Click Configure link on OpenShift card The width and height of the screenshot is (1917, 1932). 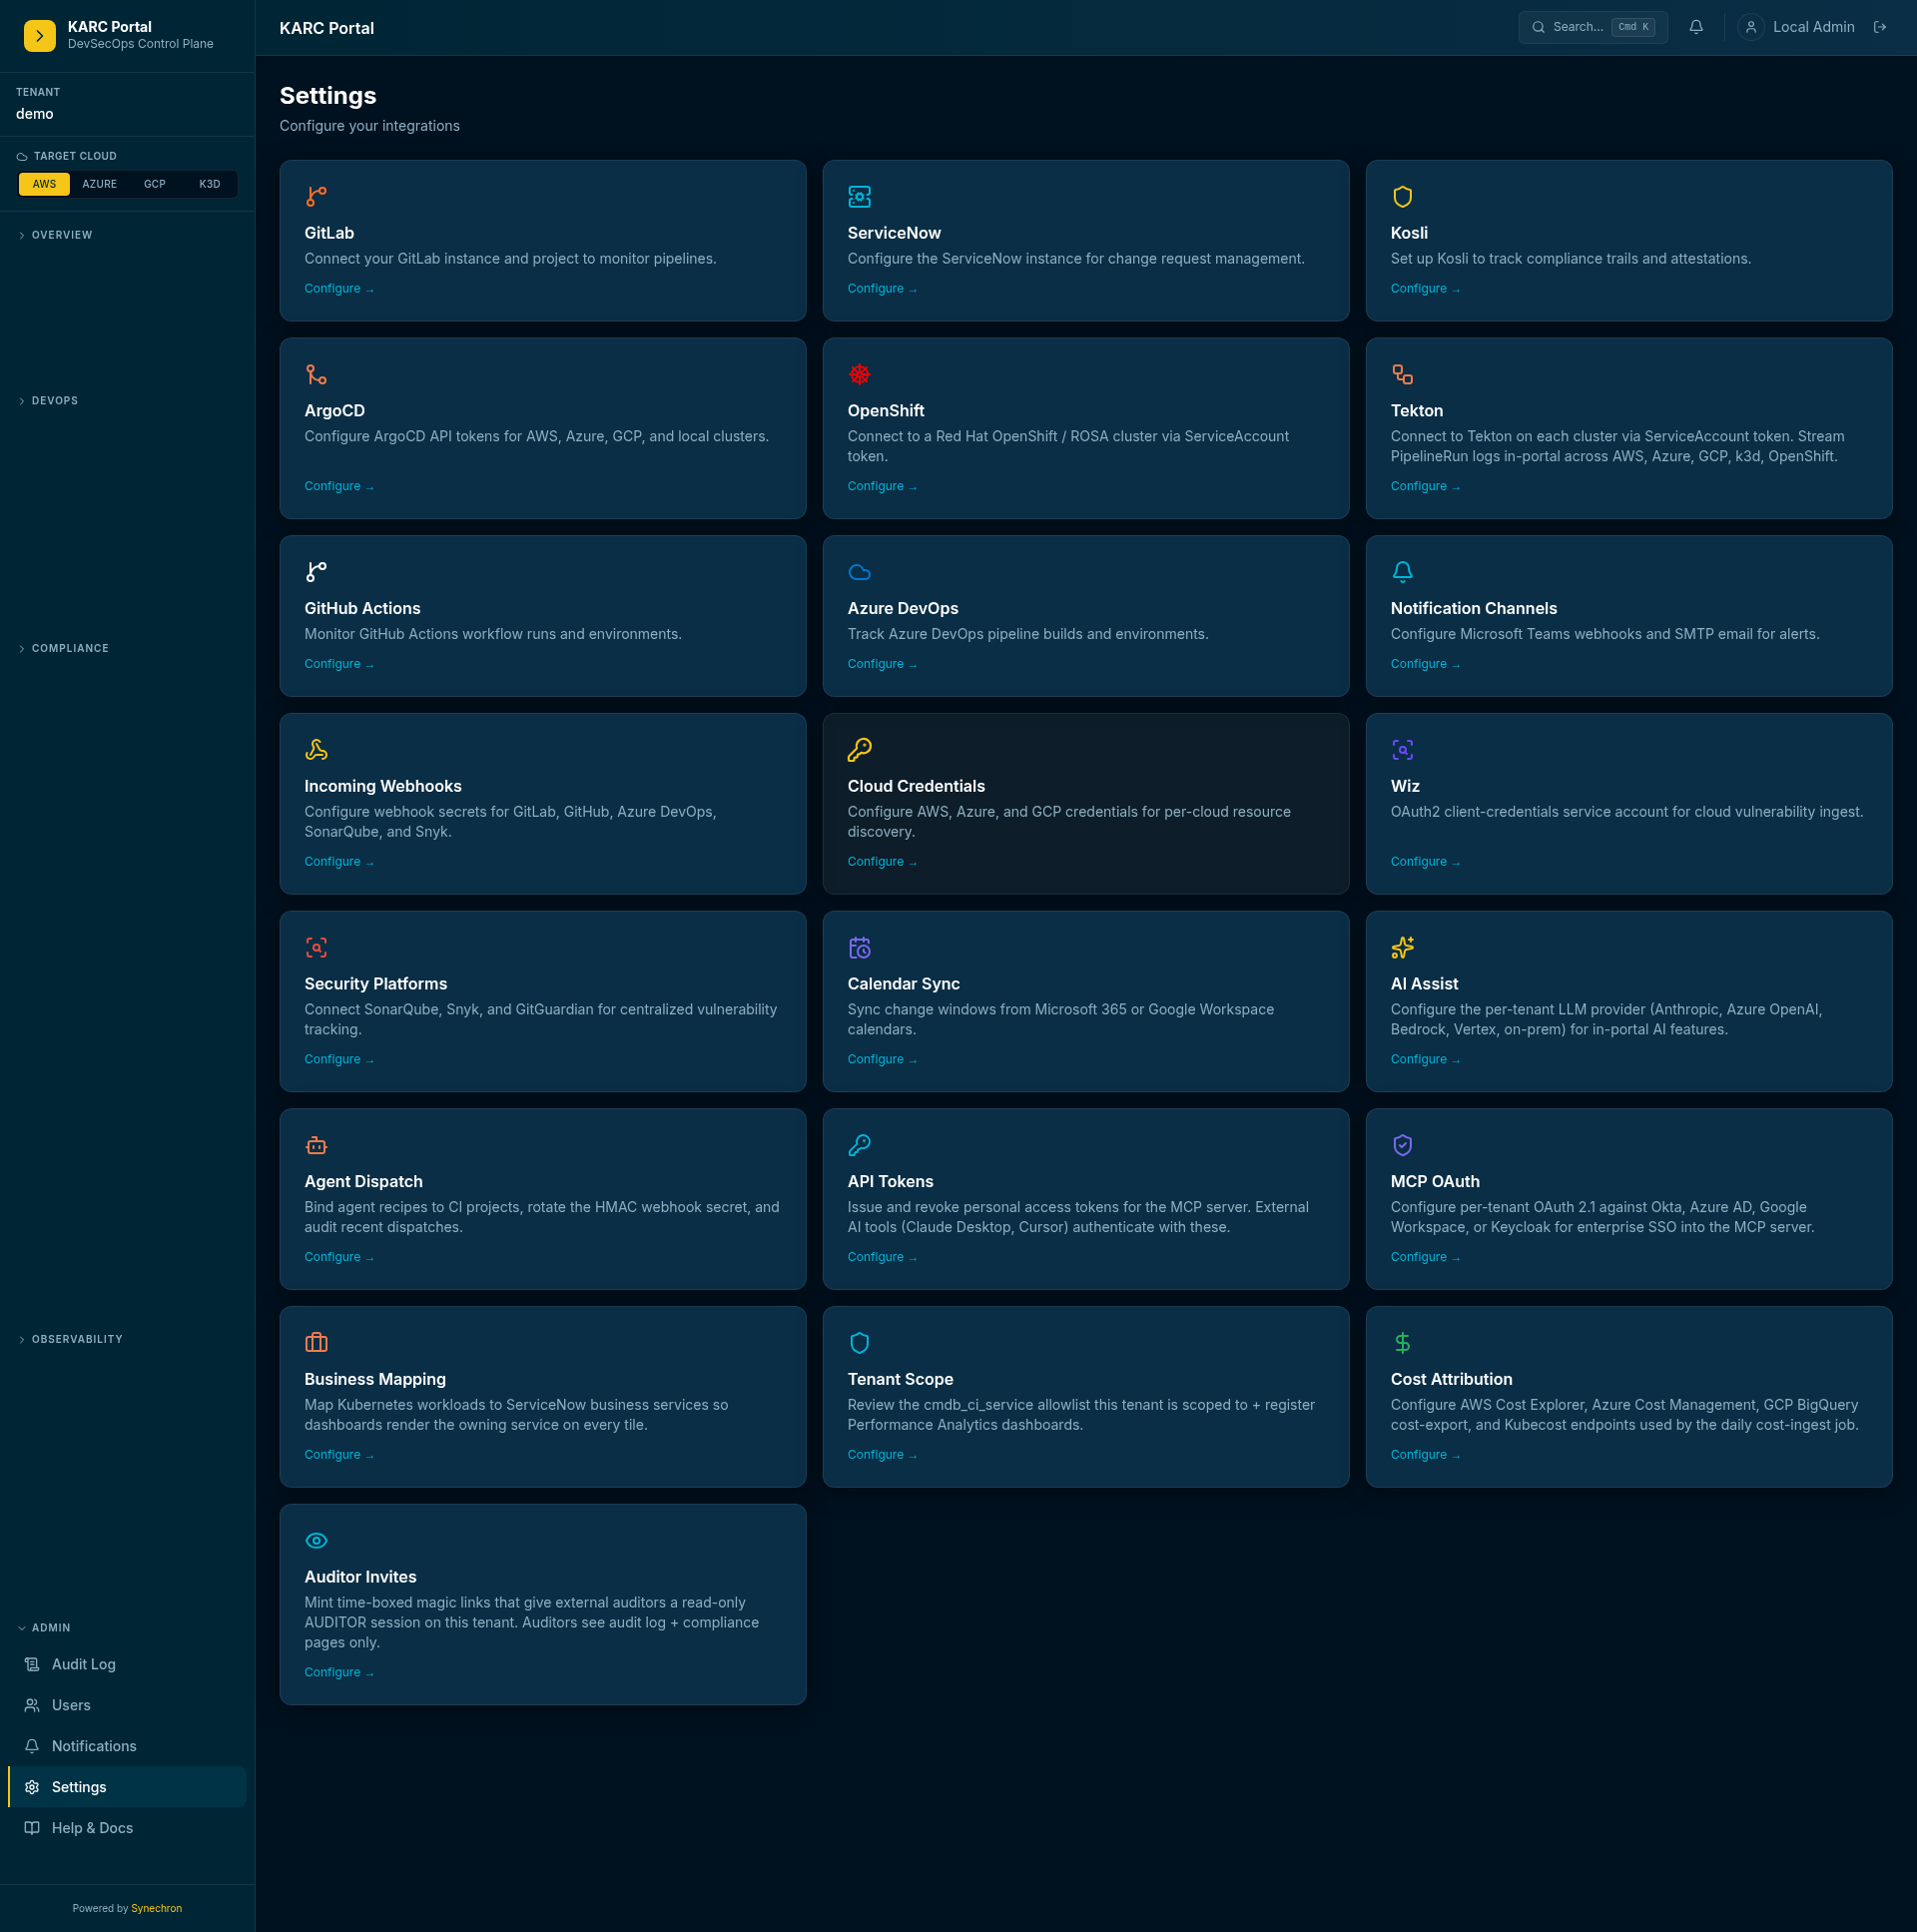[x=882, y=487]
